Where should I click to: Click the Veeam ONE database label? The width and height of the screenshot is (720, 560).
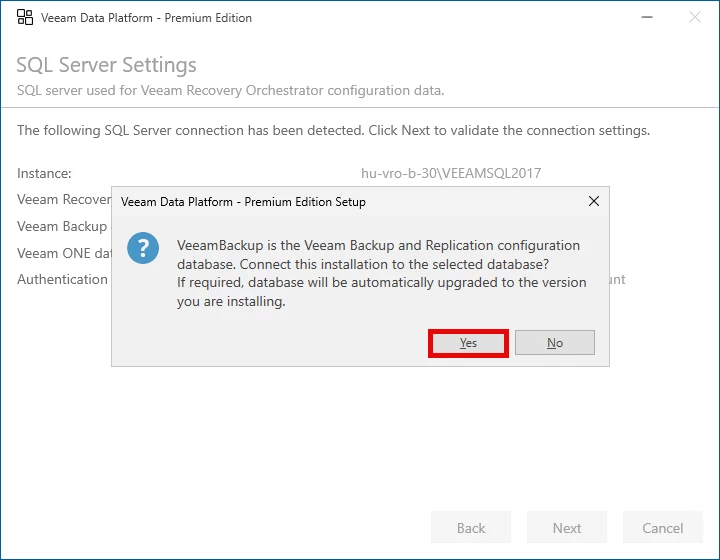coord(64,253)
